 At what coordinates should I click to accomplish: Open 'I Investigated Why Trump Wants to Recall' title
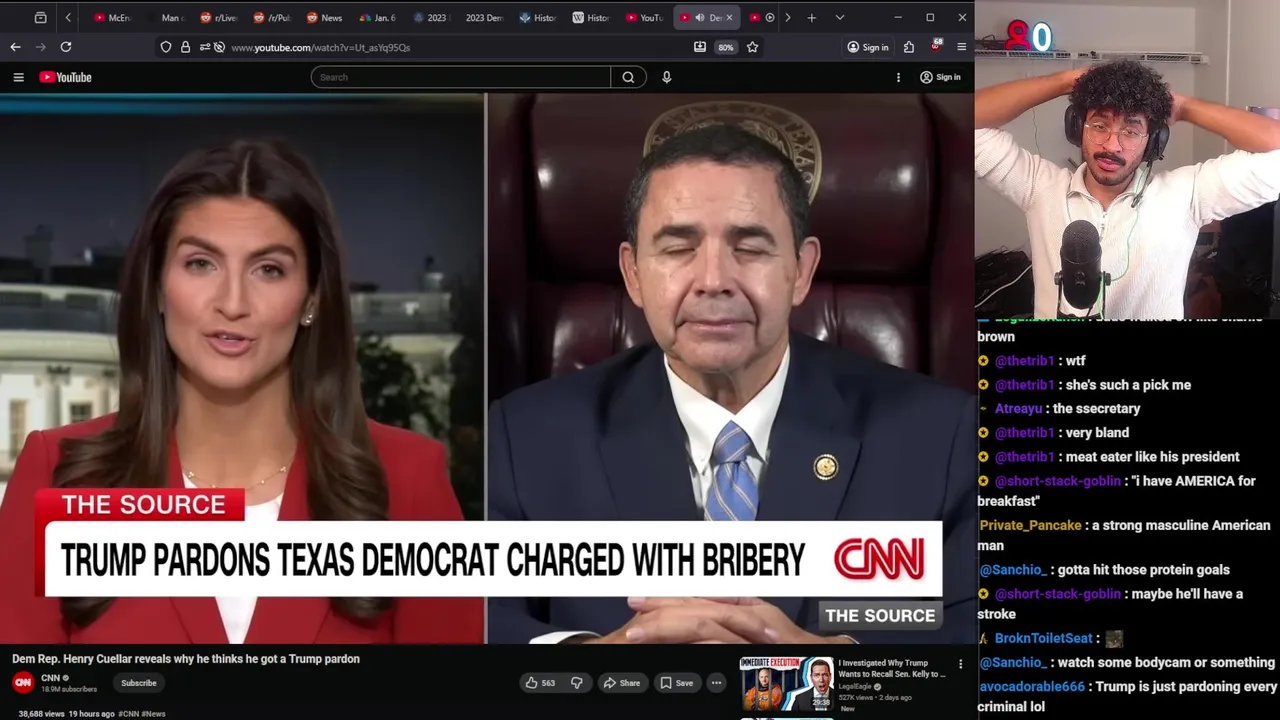coord(891,668)
